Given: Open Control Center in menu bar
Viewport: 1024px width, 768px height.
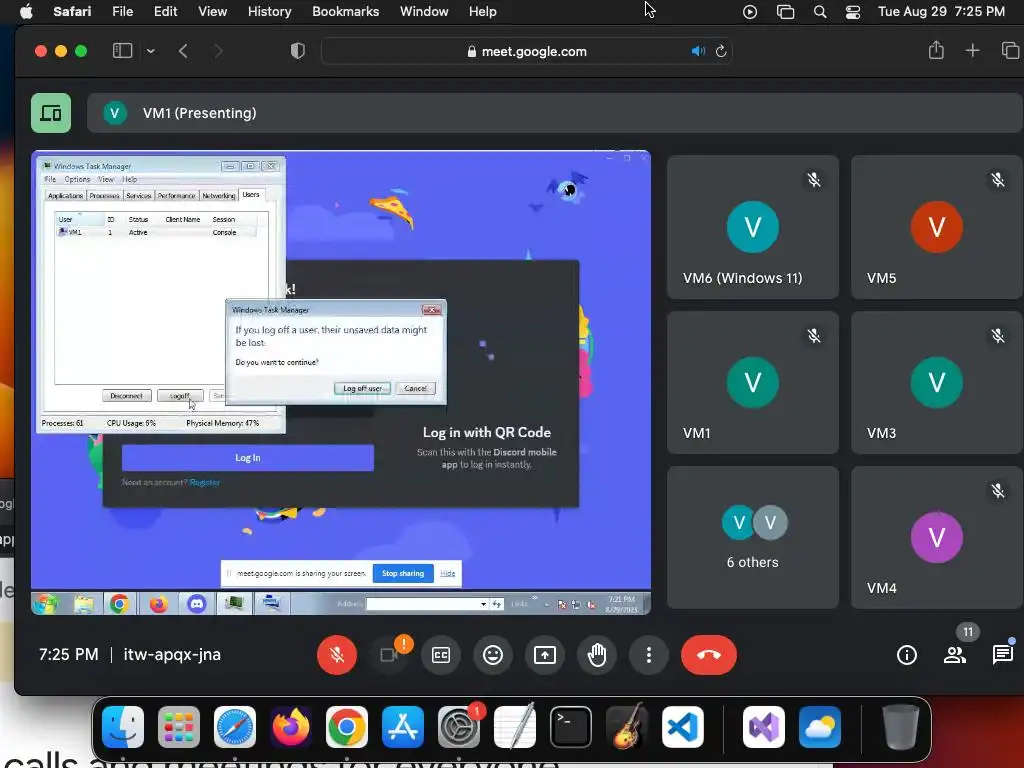Looking at the screenshot, I should click(852, 12).
